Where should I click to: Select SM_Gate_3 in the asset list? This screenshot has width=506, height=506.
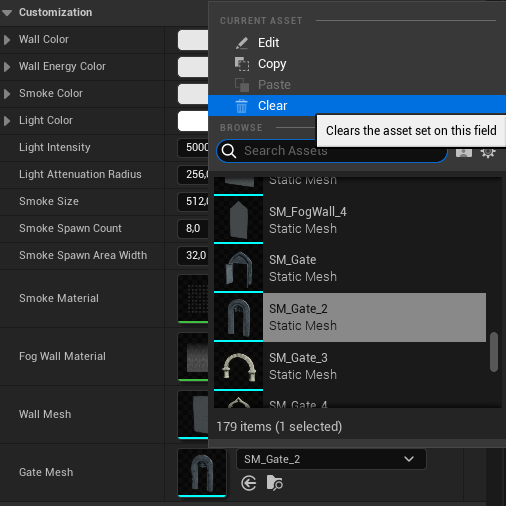tap(350, 366)
